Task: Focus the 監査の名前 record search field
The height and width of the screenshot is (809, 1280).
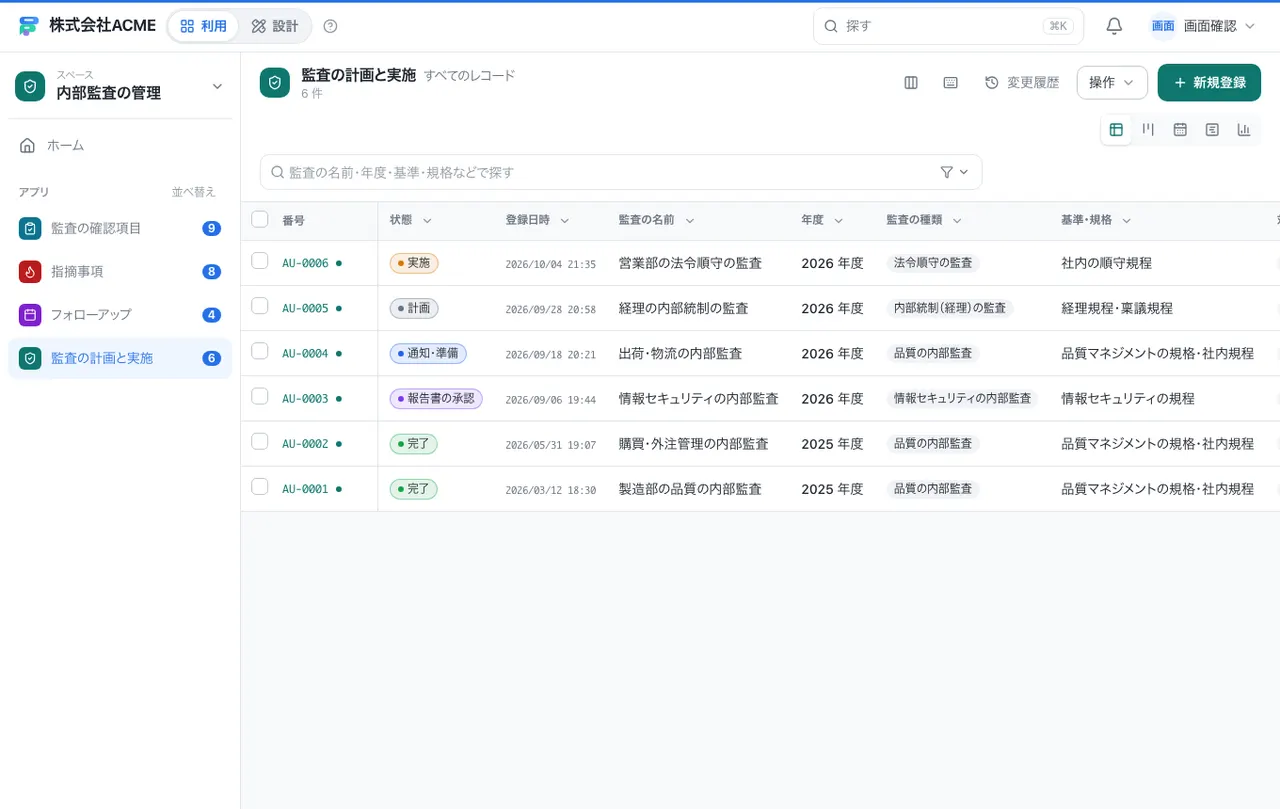Action: (621, 172)
